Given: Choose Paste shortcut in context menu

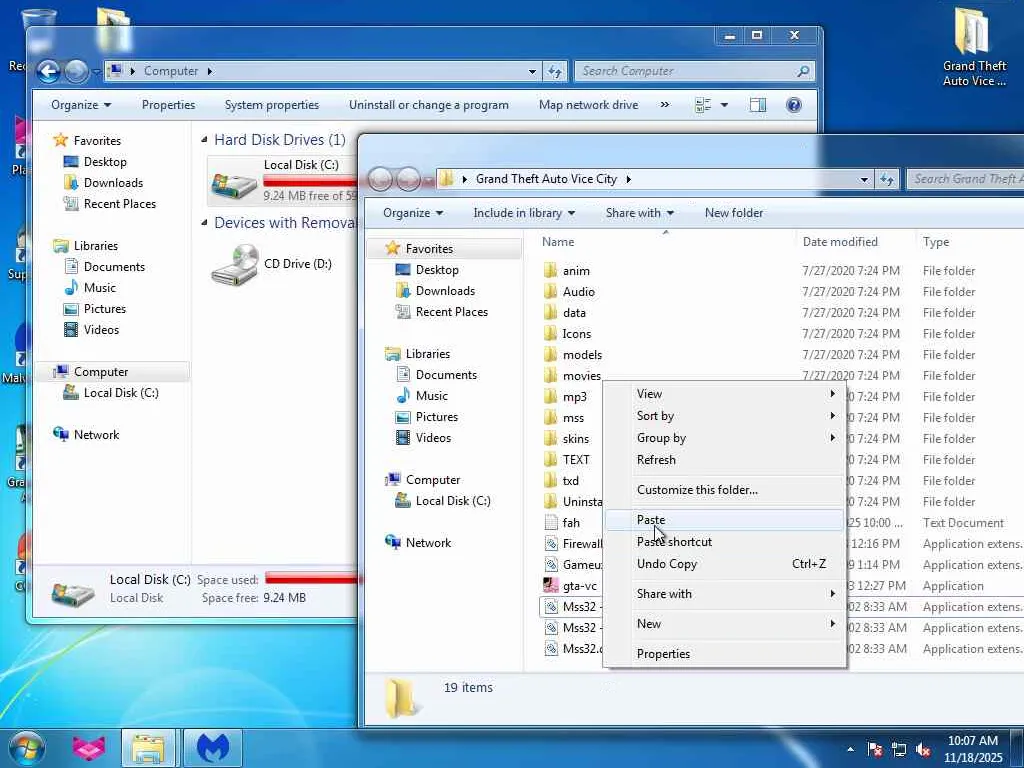Looking at the screenshot, I should click(x=724, y=542).
